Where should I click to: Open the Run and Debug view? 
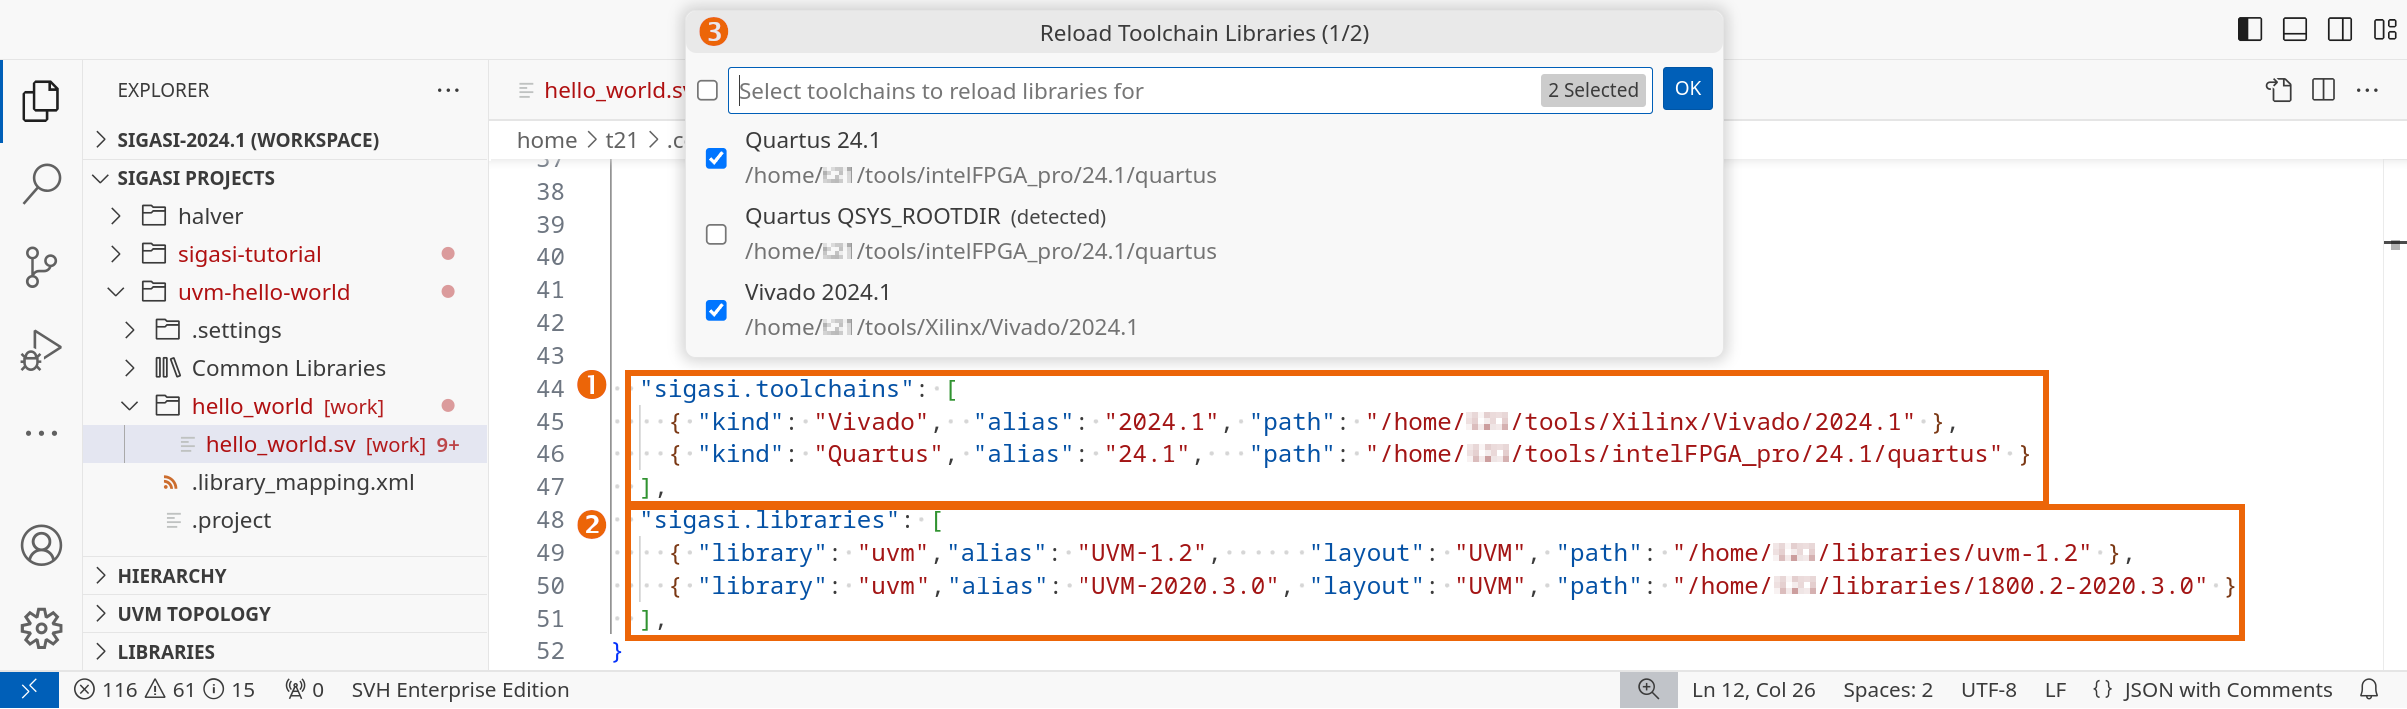41,350
